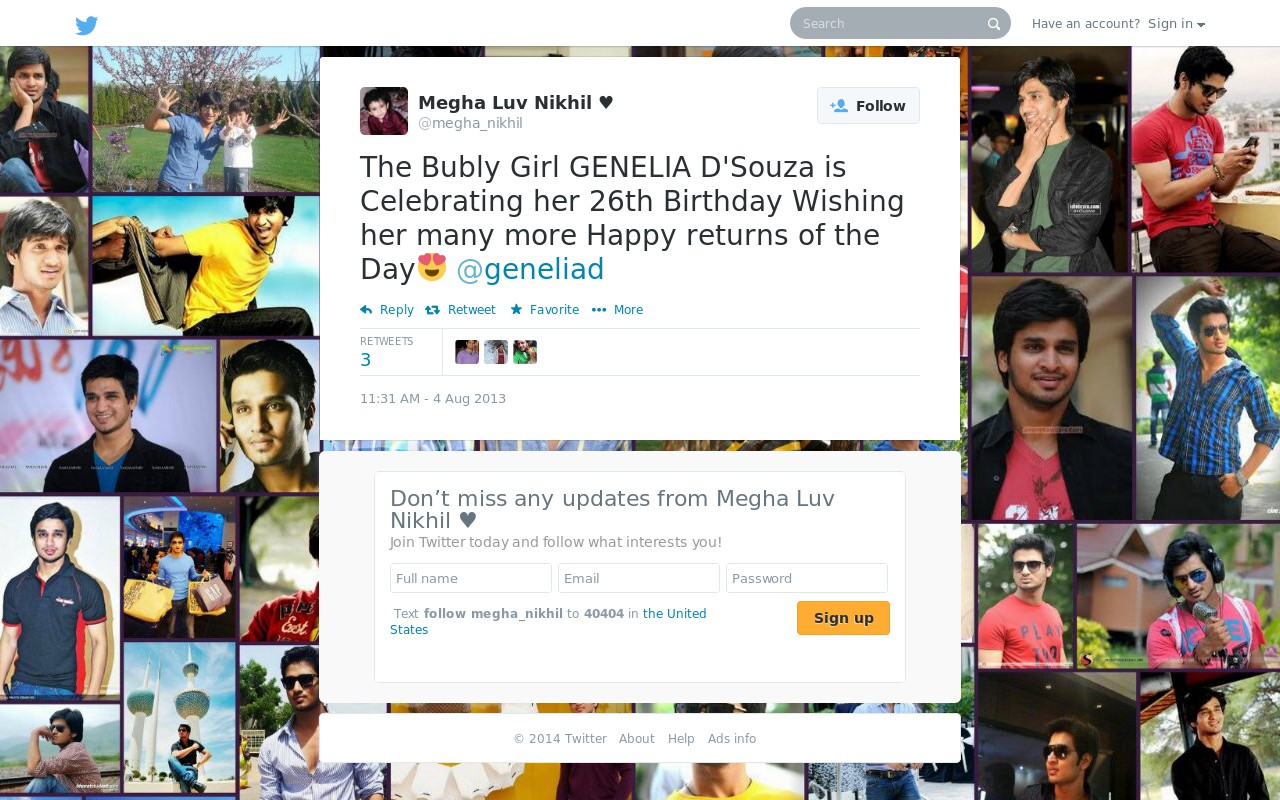View the third retweeter's avatar
This screenshot has height=800, width=1280.
[x=525, y=352]
